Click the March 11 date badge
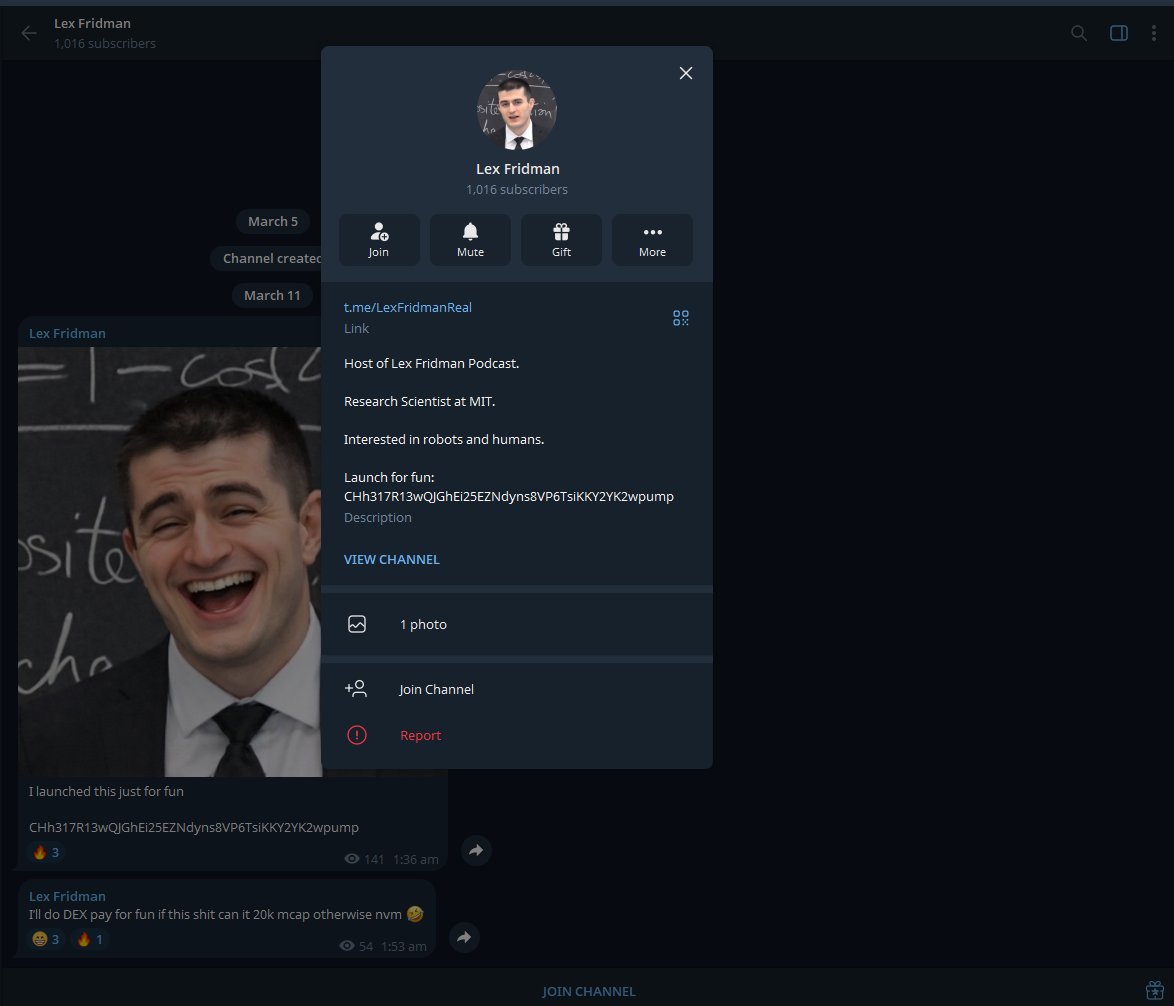This screenshot has height=1006, width=1174. [272, 295]
